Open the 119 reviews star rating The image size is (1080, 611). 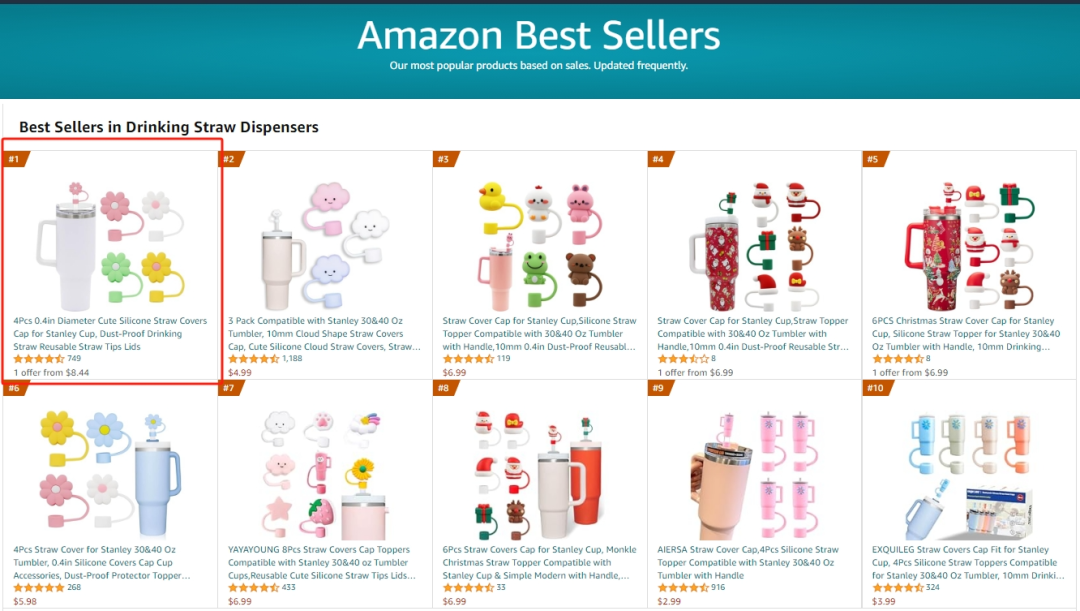coord(468,359)
